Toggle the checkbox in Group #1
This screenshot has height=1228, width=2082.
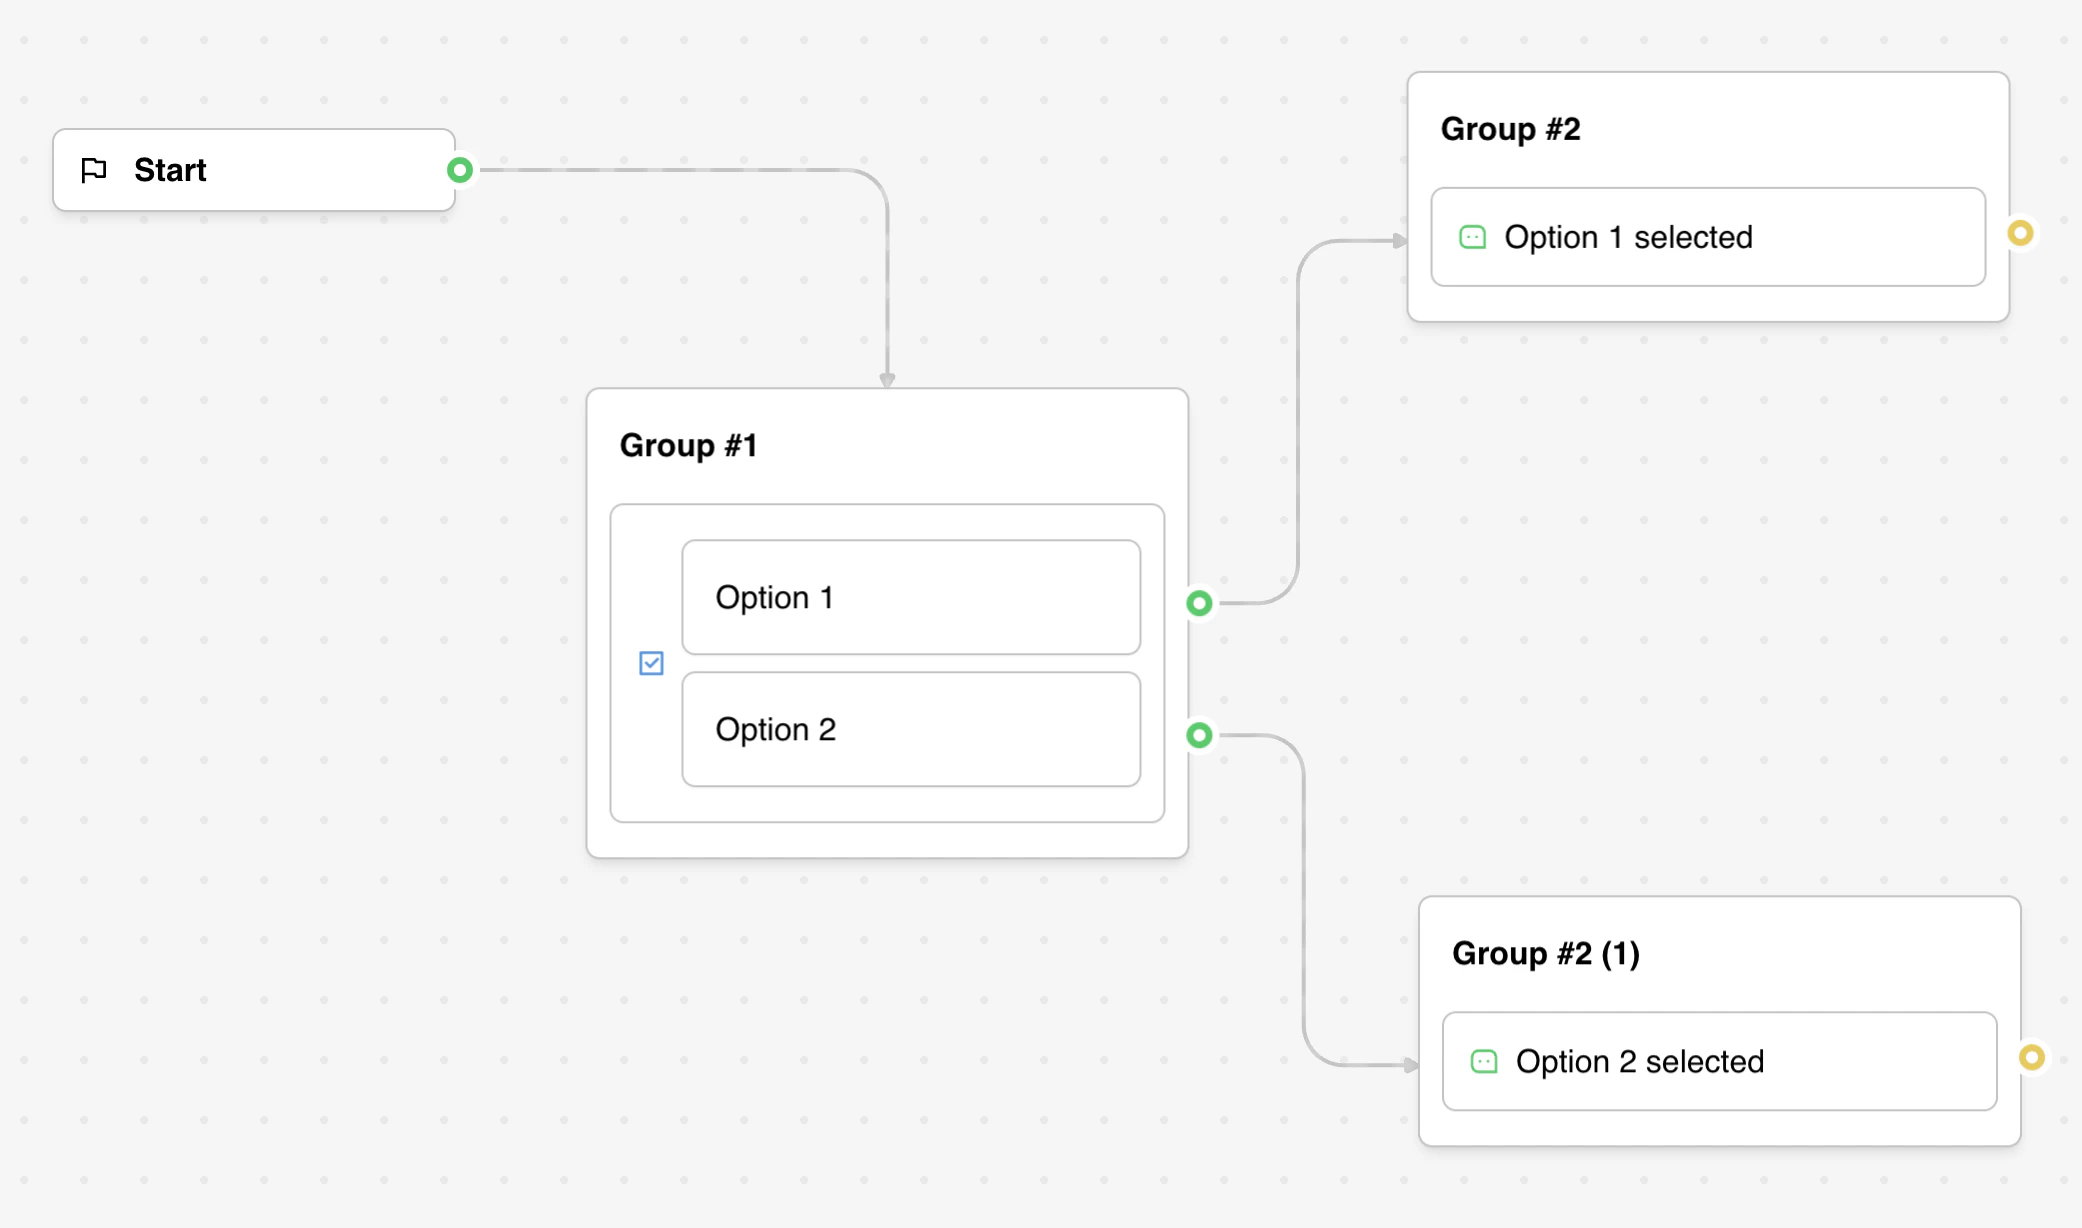[x=652, y=663]
